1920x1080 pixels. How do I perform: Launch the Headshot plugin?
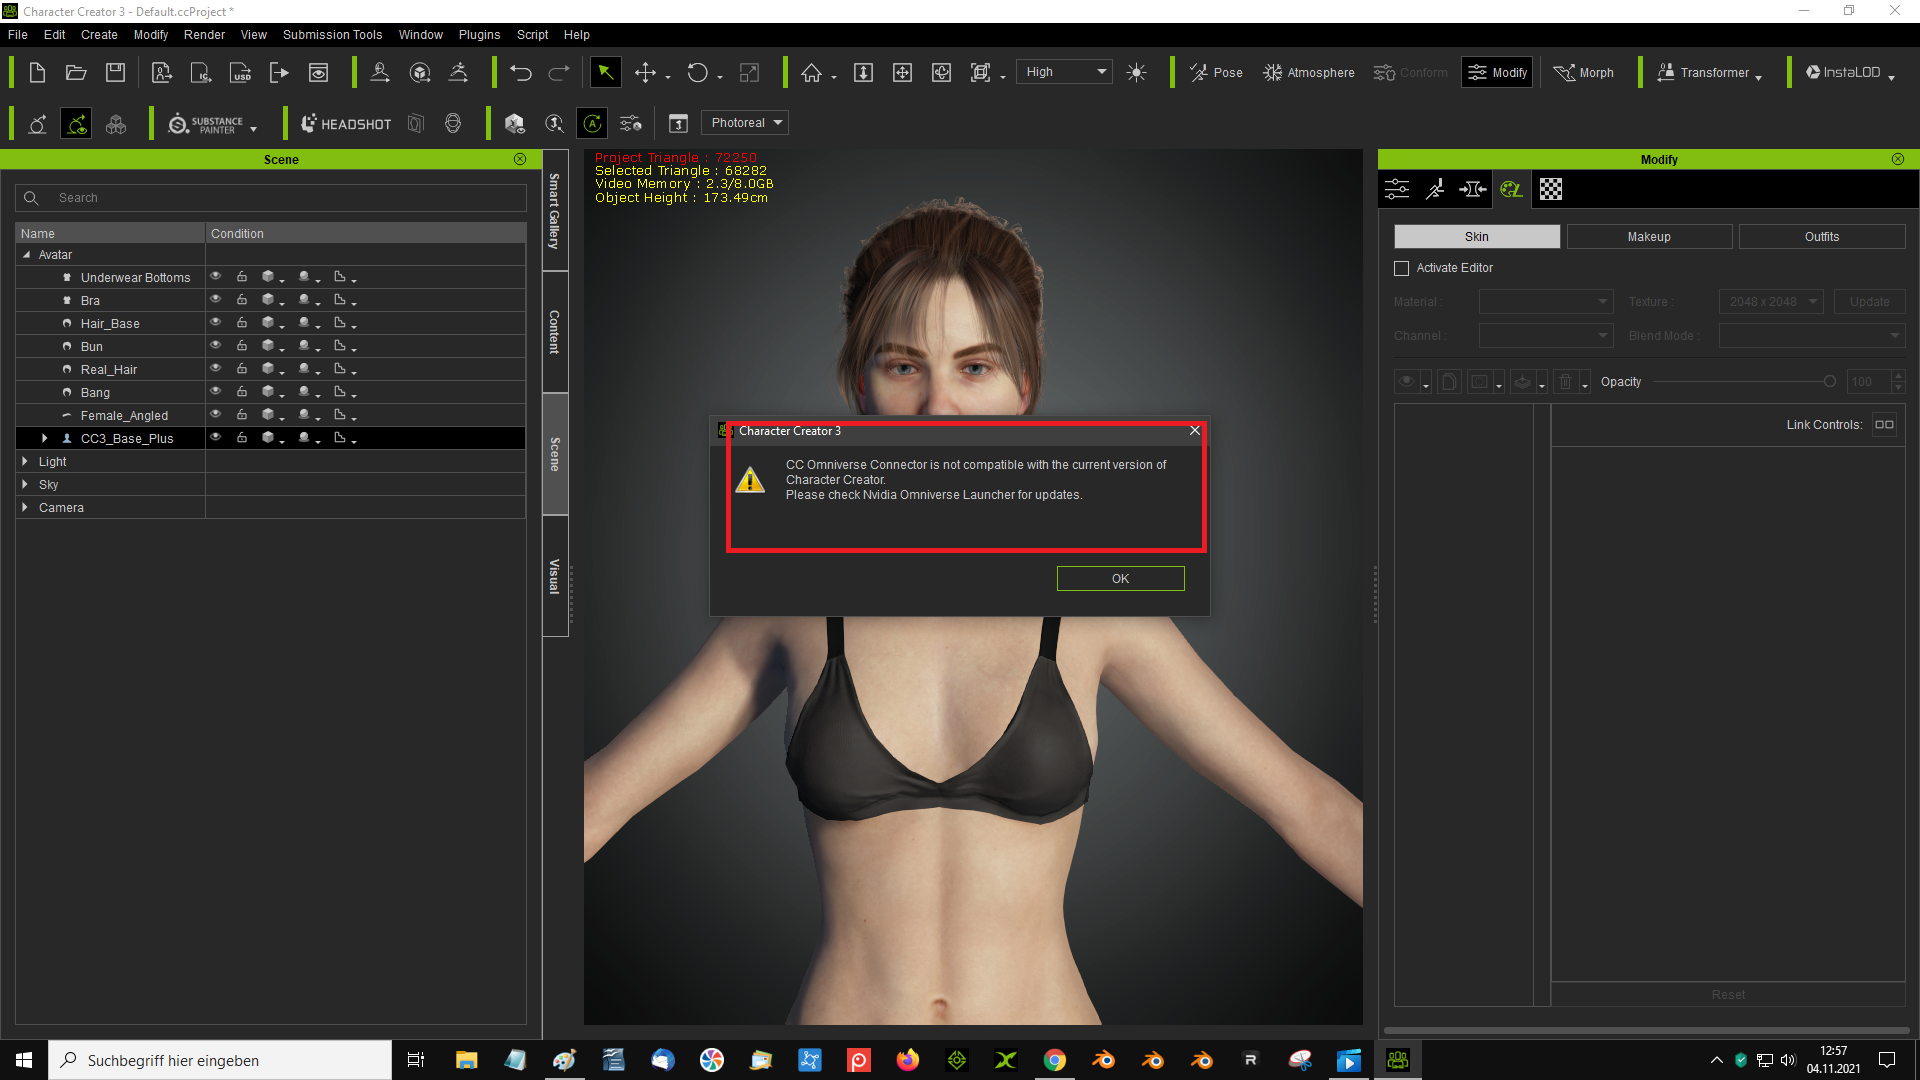pyautogui.click(x=346, y=124)
